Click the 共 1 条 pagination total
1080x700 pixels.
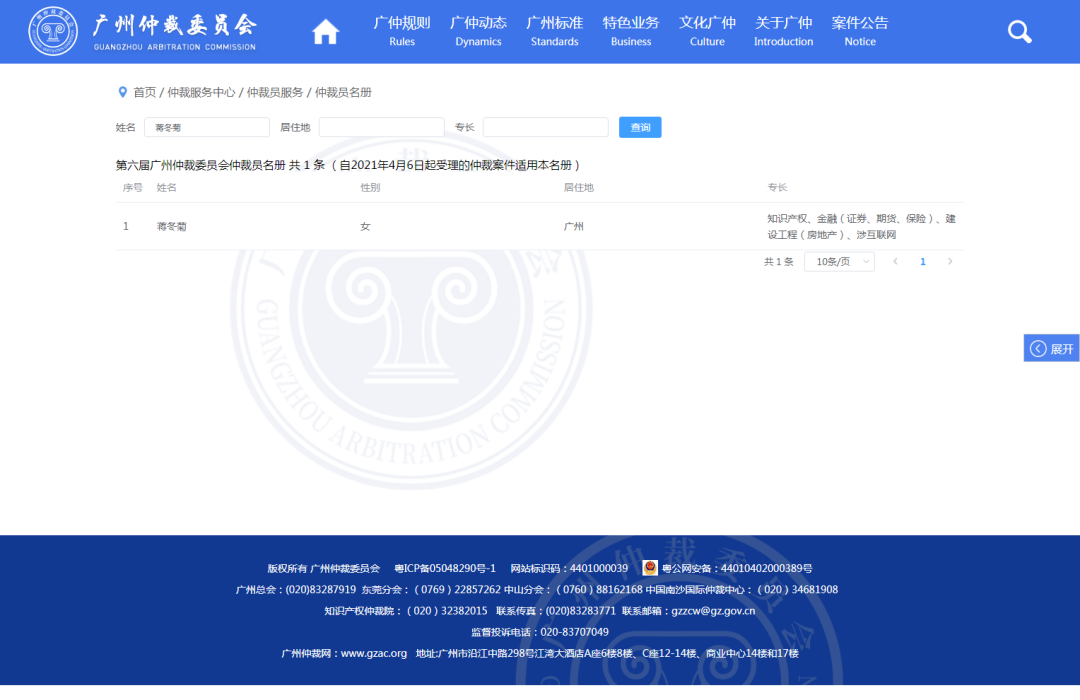click(778, 262)
